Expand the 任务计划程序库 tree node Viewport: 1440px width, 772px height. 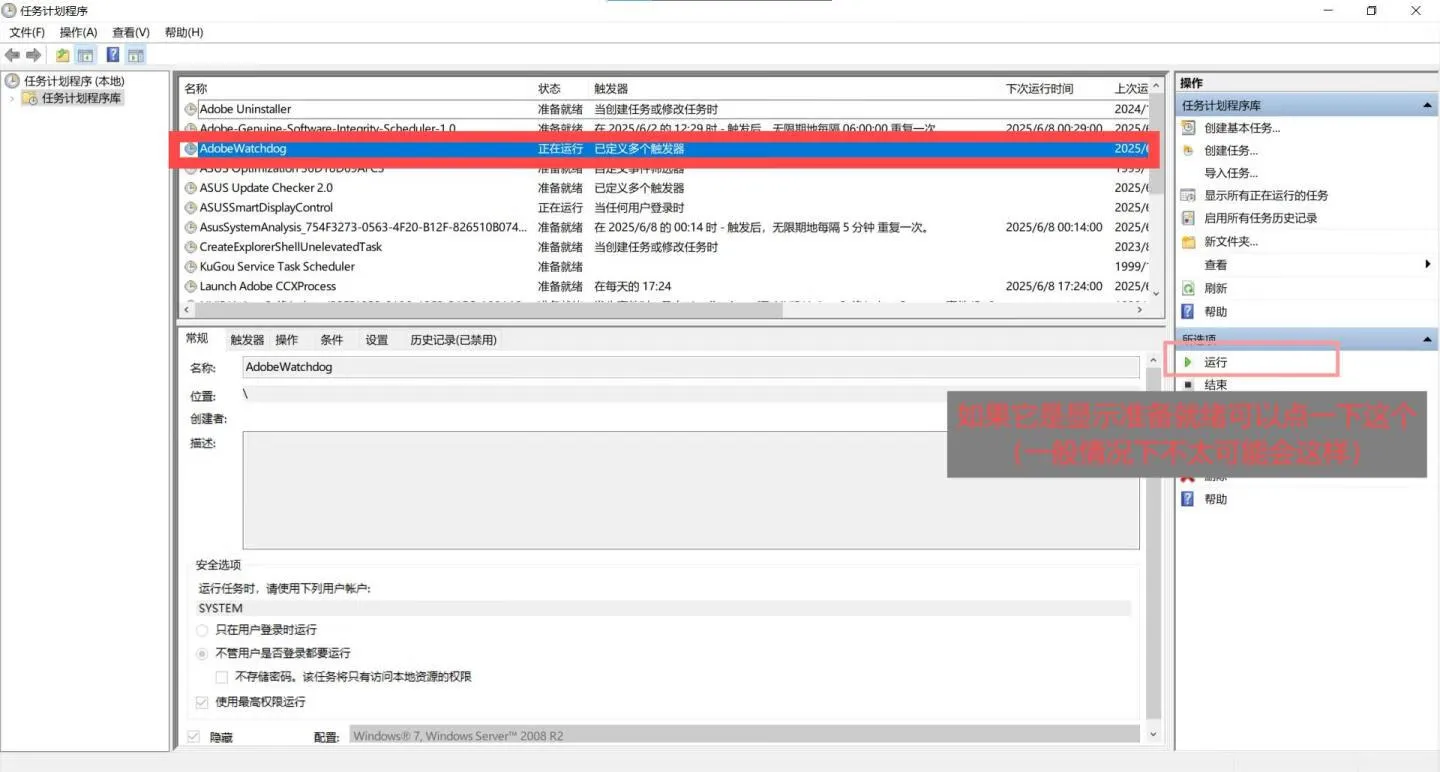click(x=12, y=98)
